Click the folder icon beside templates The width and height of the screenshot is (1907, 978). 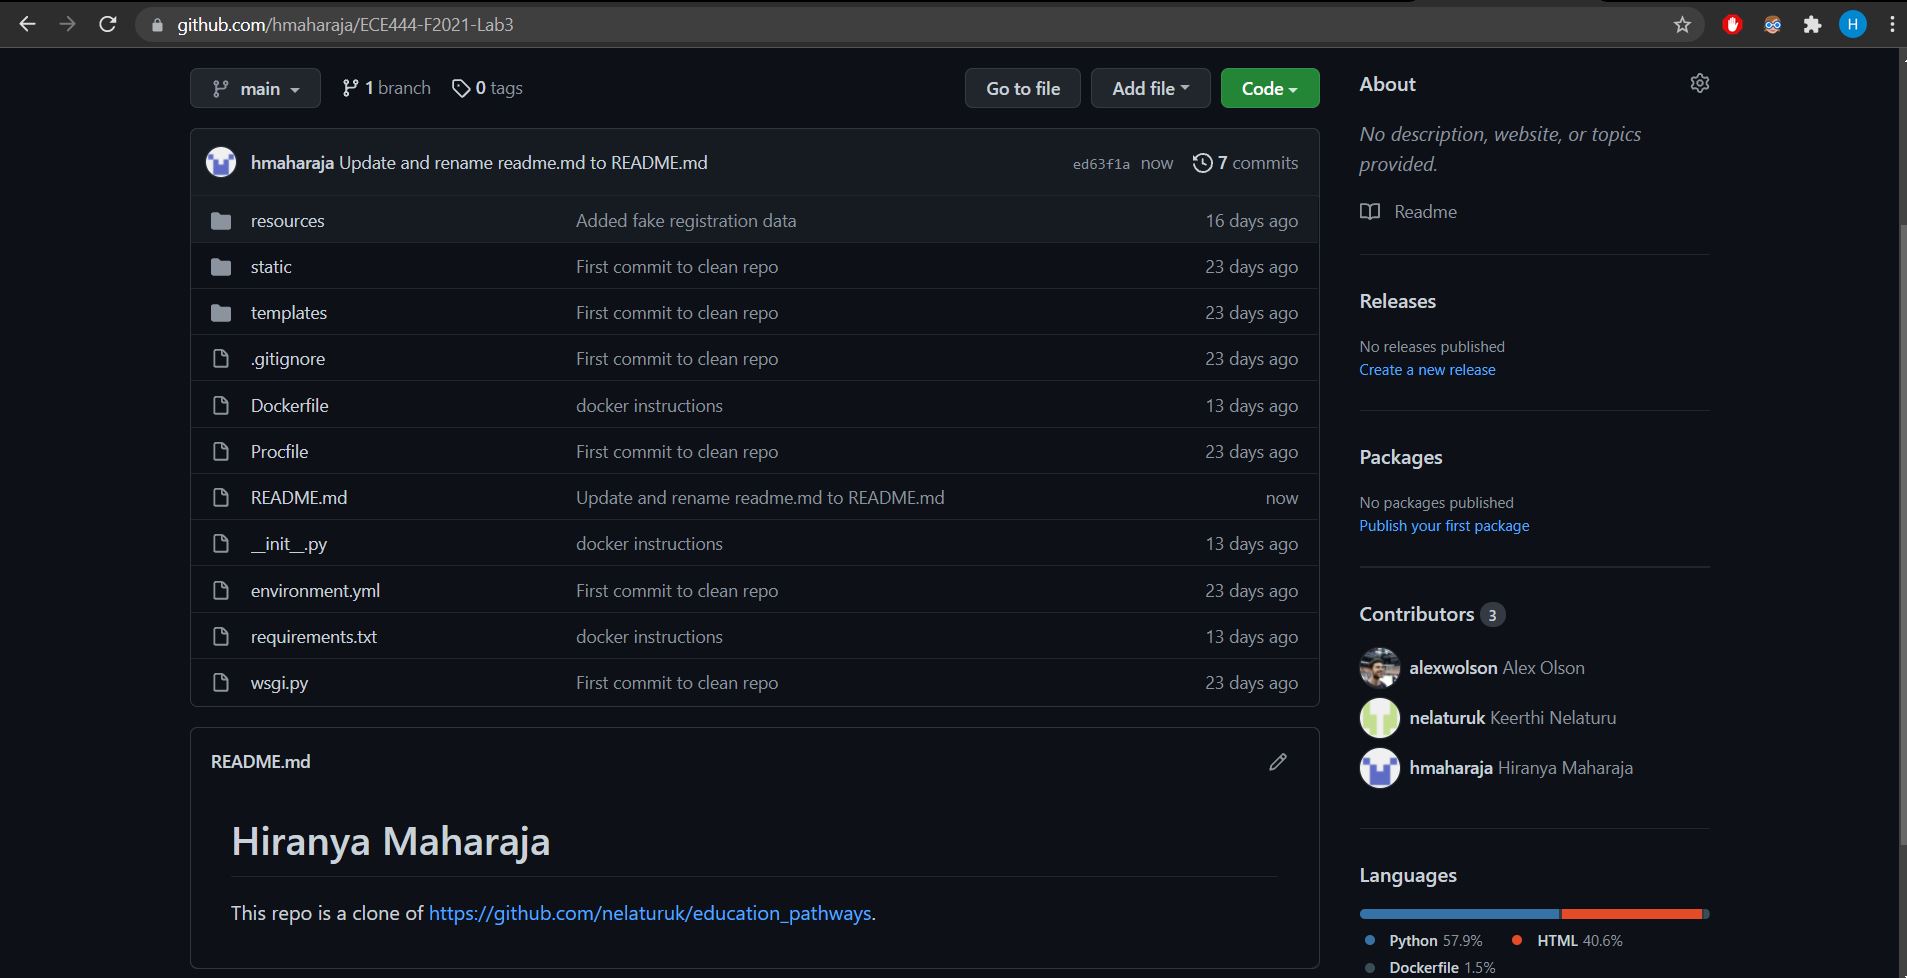tap(221, 311)
